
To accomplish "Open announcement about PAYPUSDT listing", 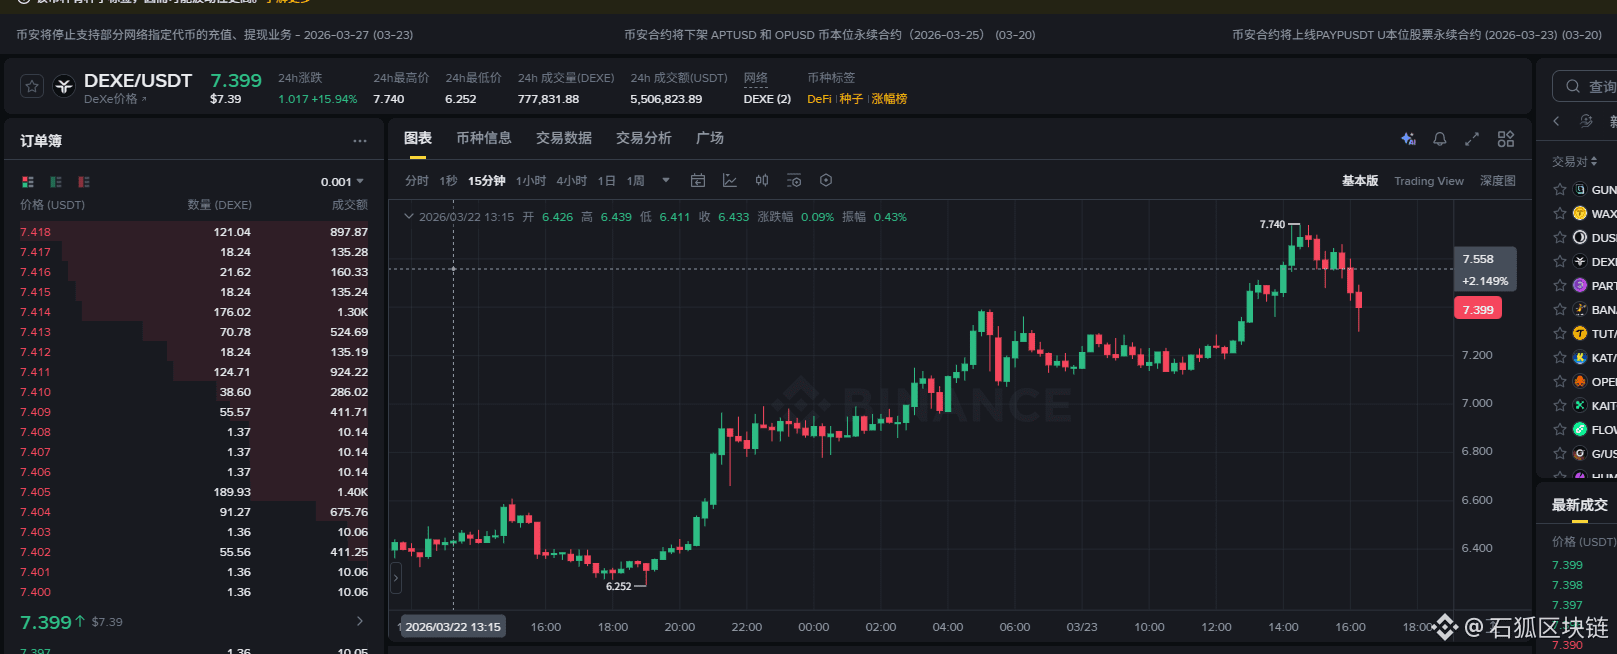I will 1416,35.
